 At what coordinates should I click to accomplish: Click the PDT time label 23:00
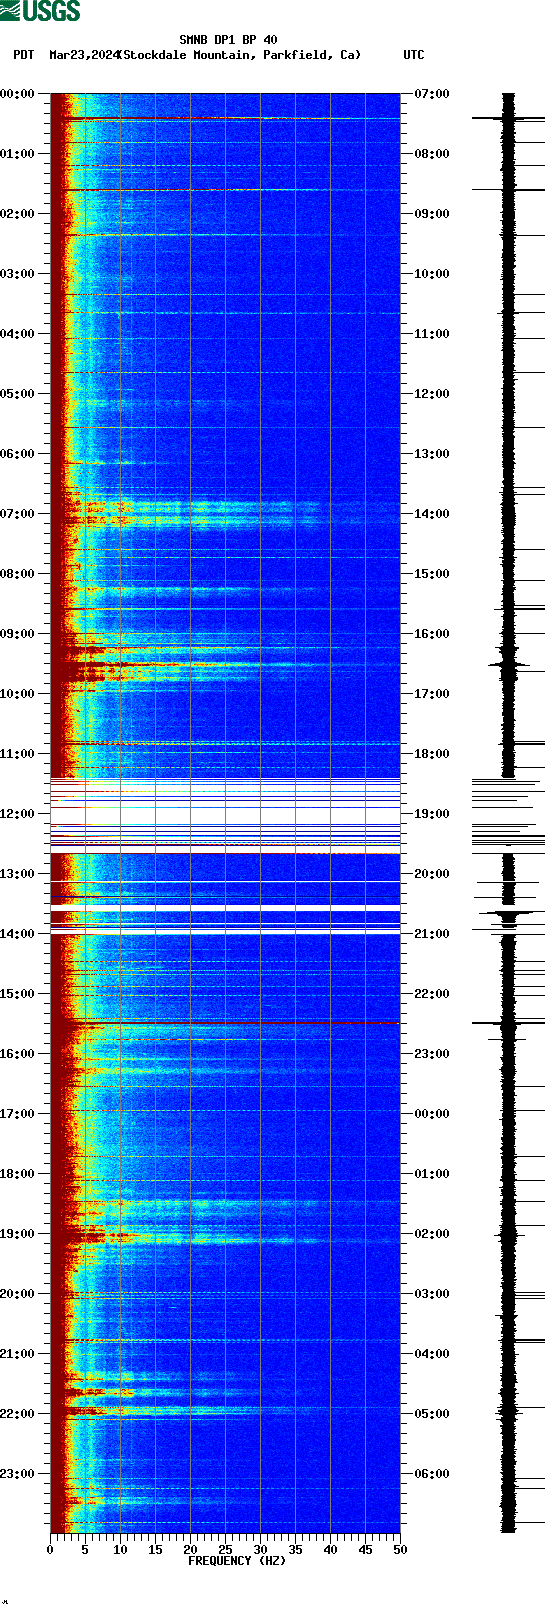click(x=18, y=1474)
